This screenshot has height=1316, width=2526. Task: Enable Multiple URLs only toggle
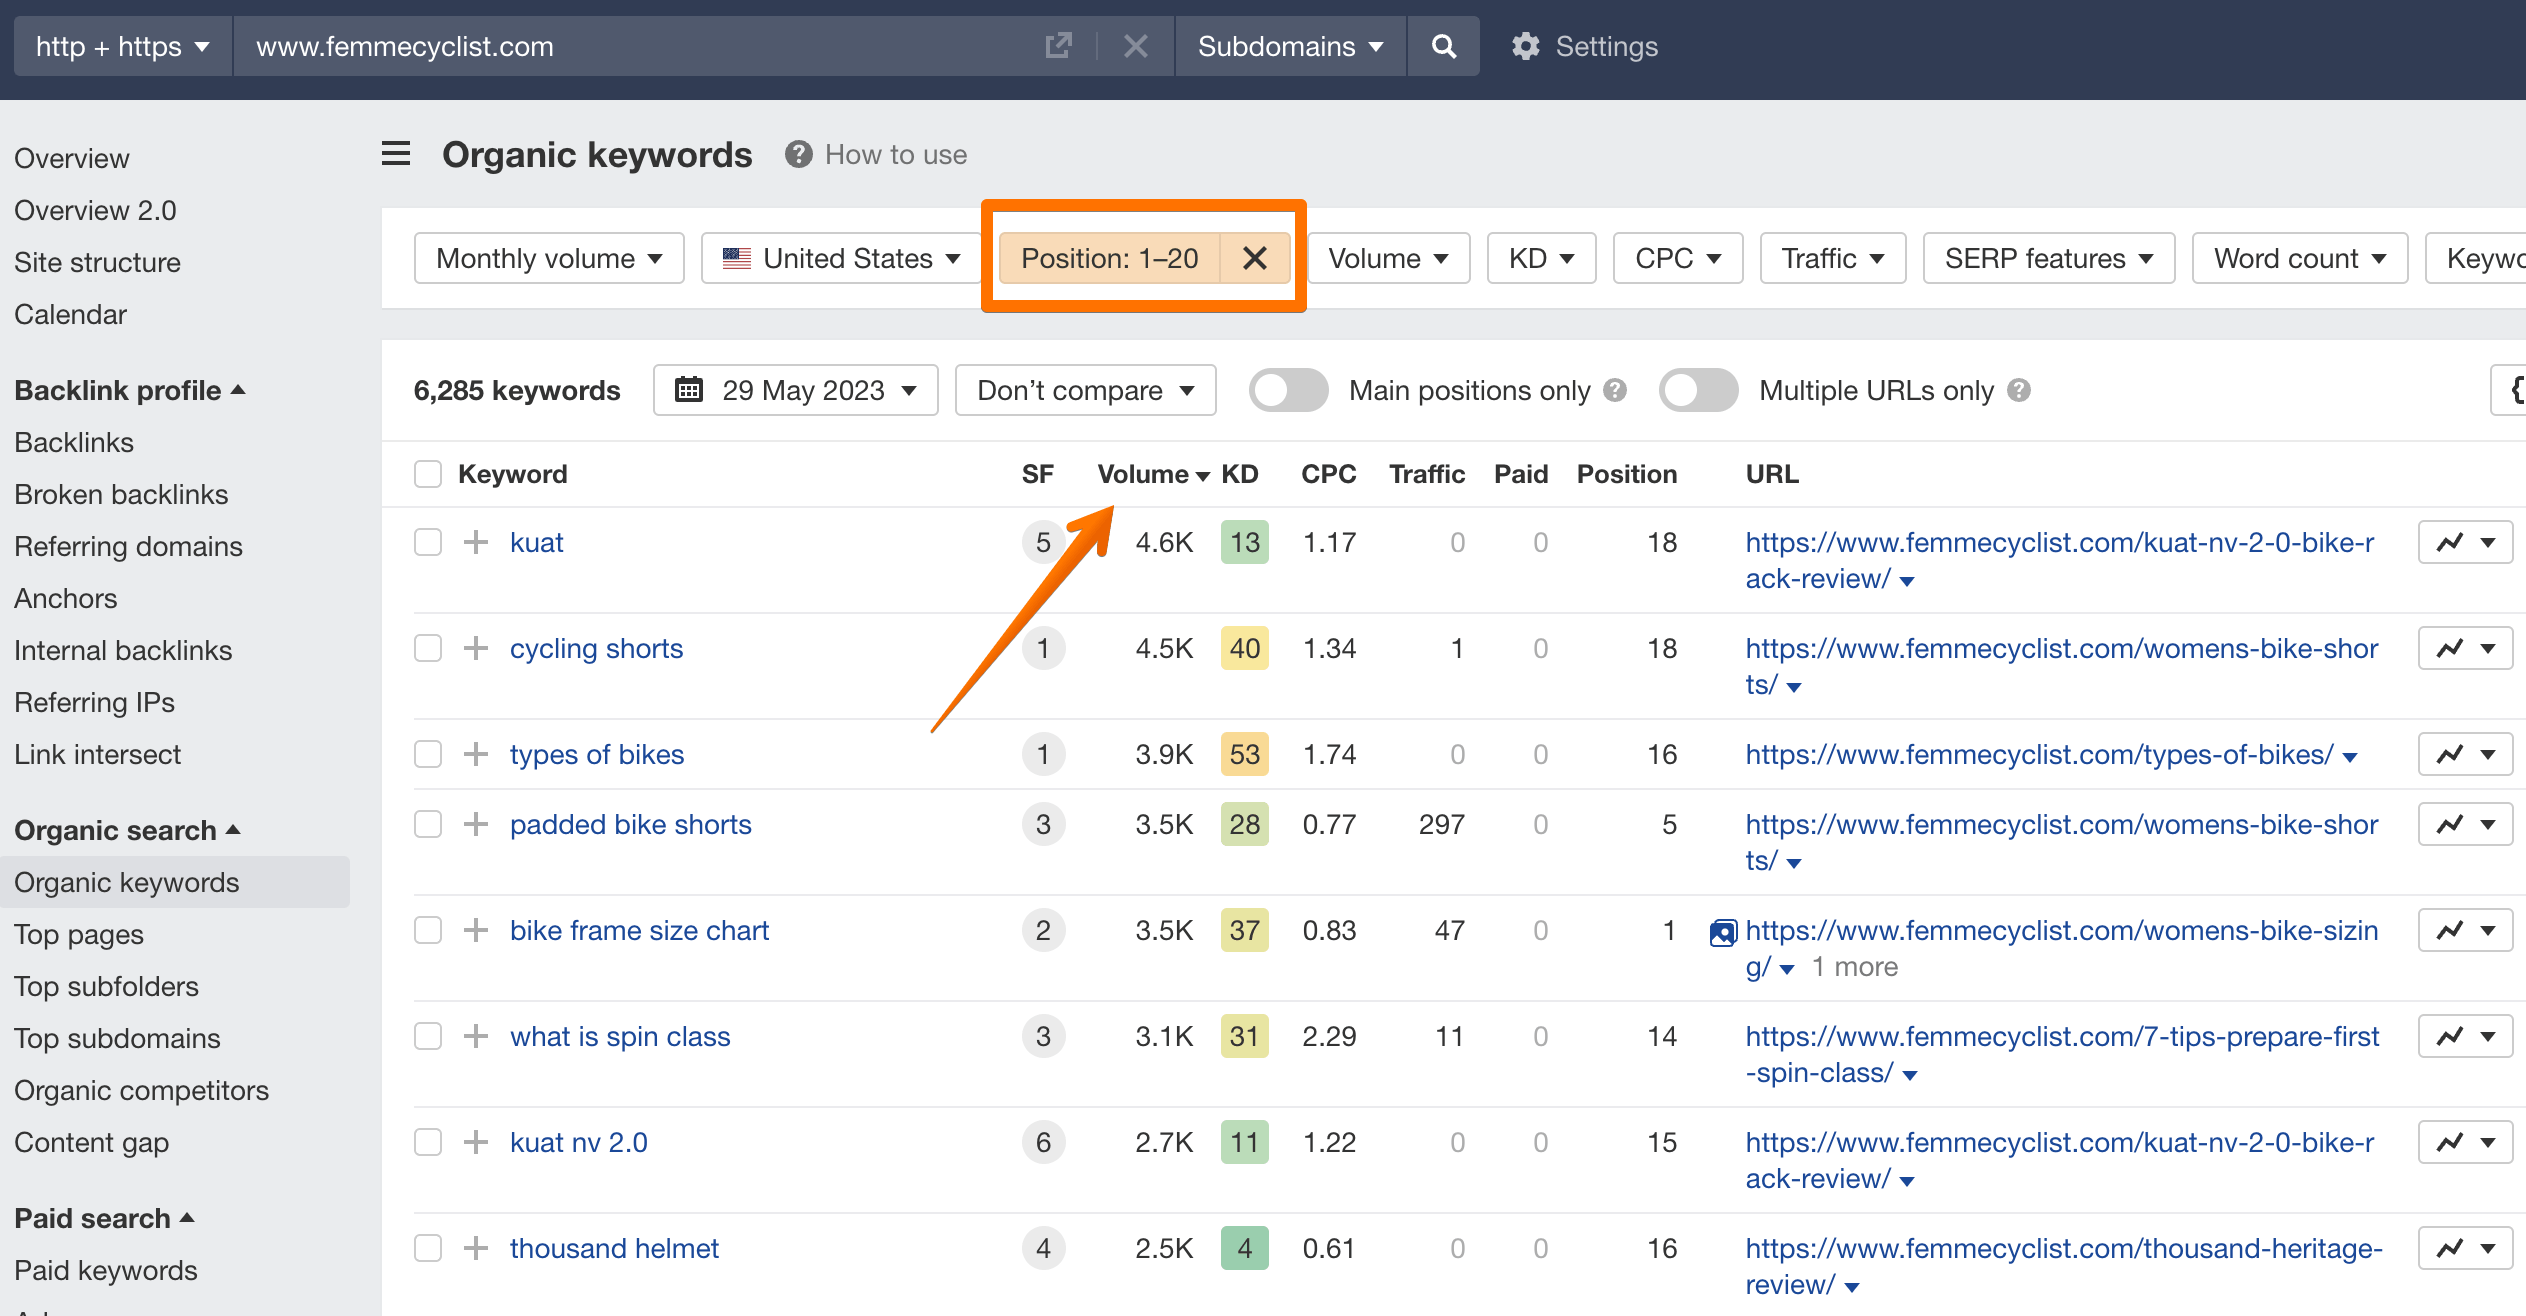point(1698,390)
